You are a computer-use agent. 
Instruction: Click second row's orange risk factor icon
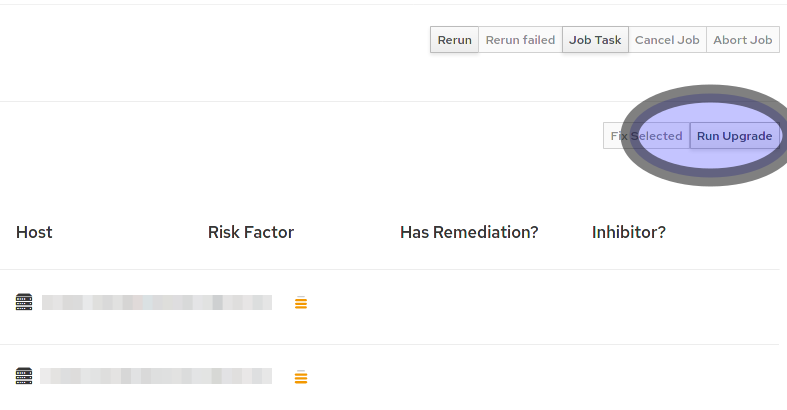(301, 377)
